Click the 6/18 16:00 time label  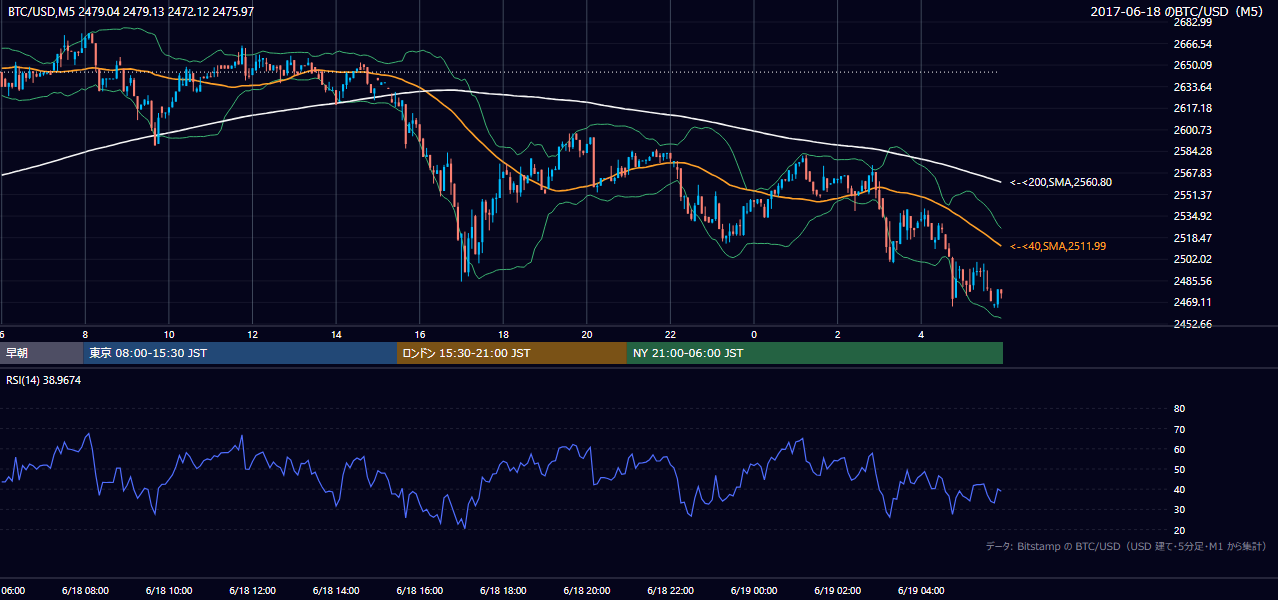(419, 590)
